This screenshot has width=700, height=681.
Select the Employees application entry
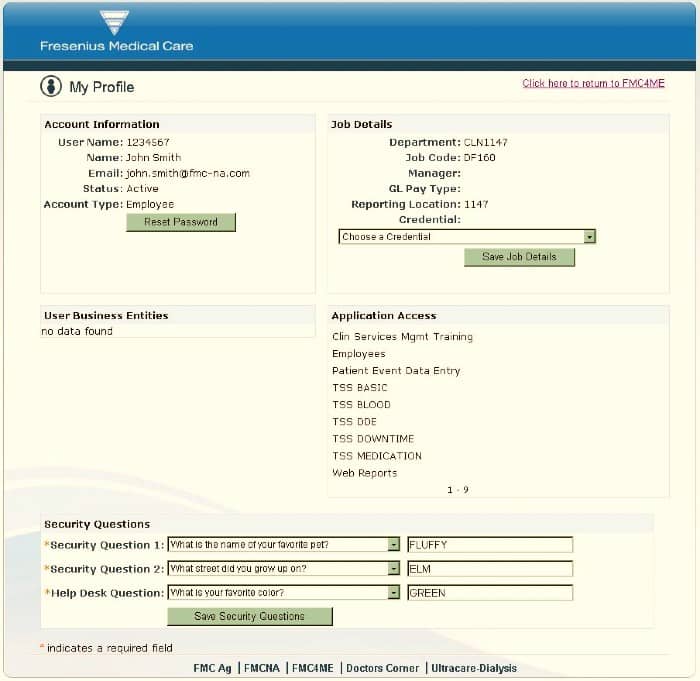tap(358, 354)
